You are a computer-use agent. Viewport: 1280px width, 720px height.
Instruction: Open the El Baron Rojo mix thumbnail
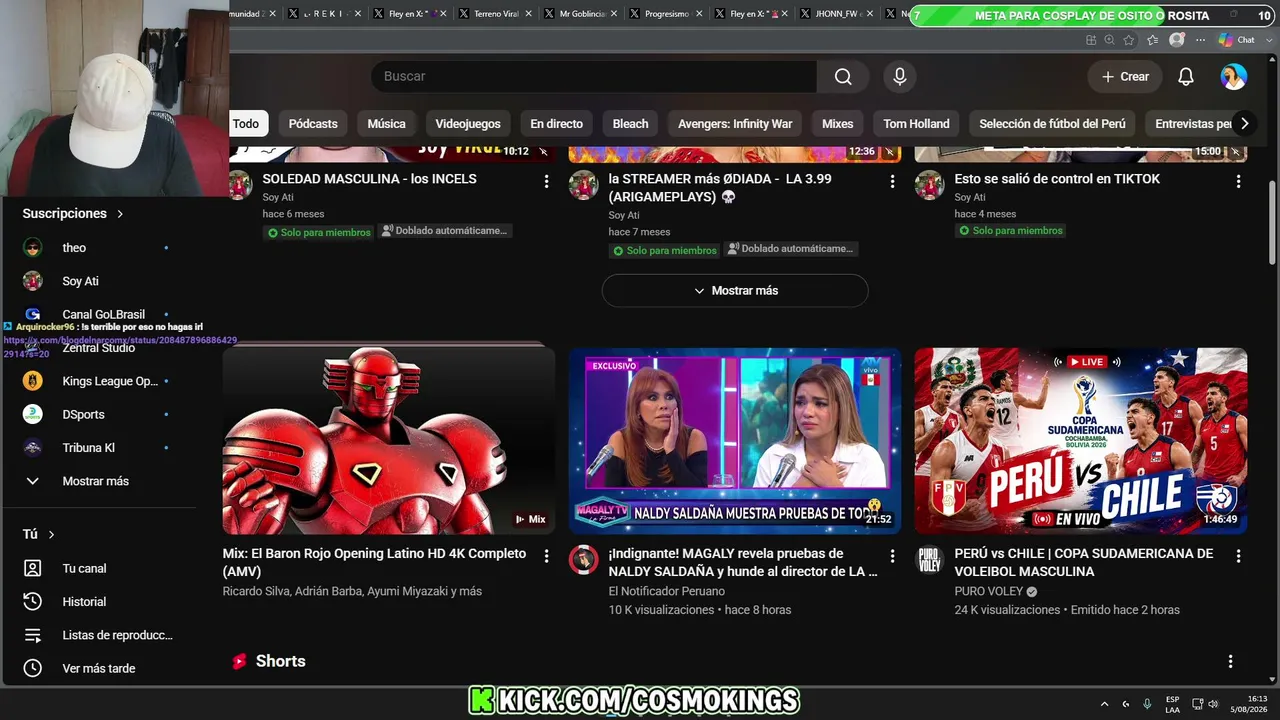(388, 441)
